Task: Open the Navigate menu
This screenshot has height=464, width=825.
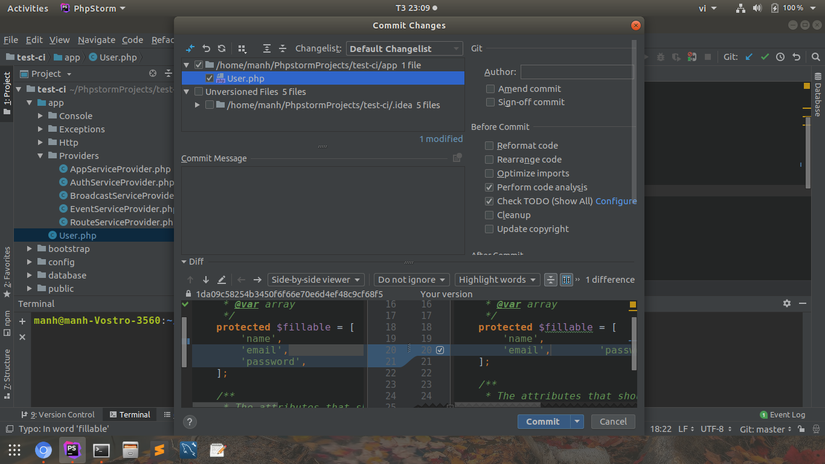Action: pyautogui.click(x=96, y=40)
